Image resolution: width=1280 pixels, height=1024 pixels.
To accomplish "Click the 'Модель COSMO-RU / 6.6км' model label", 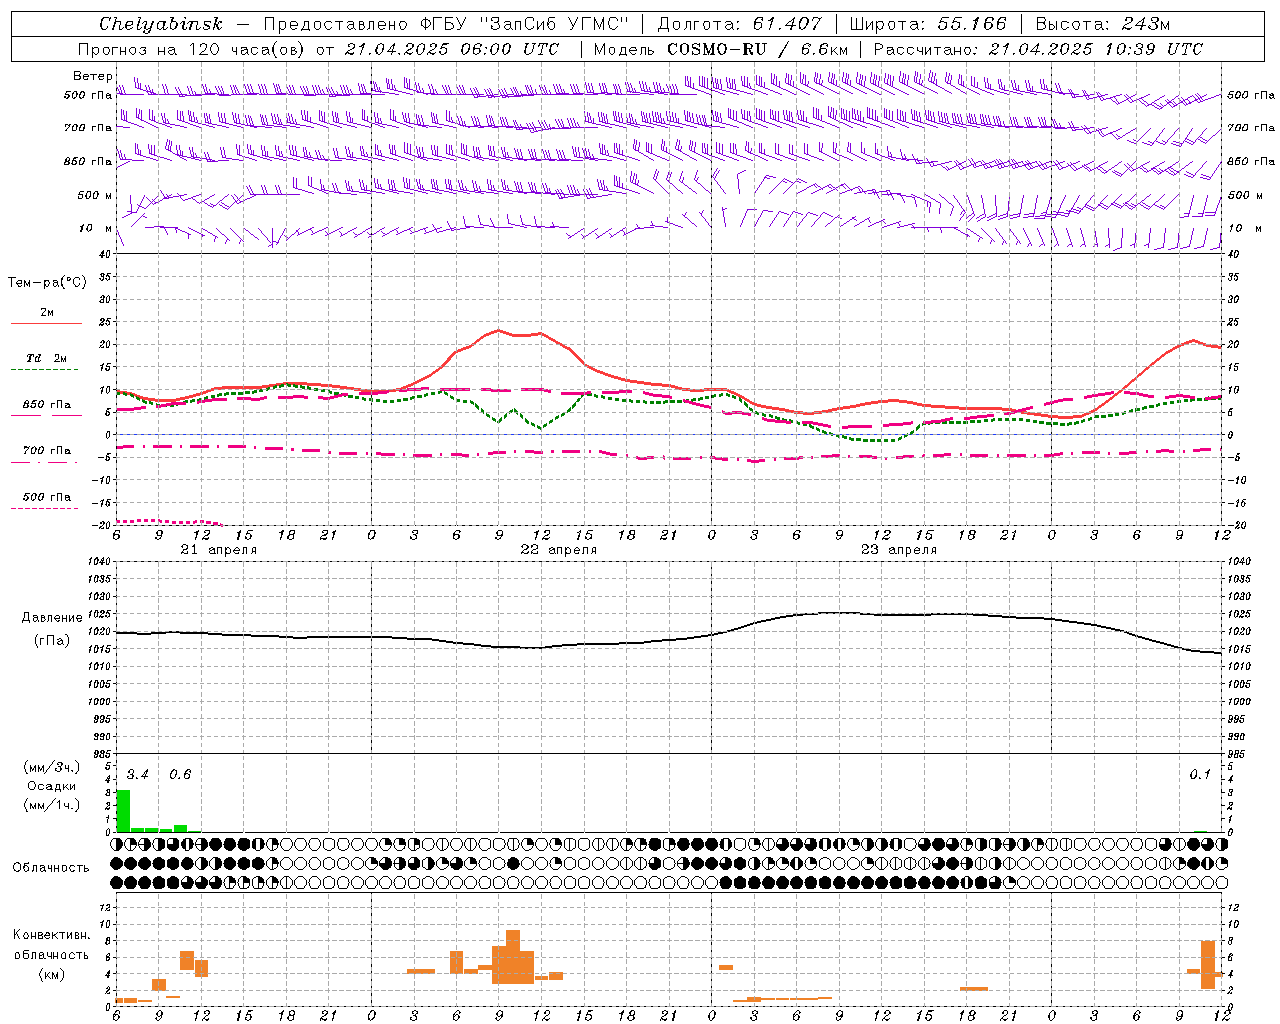I will coord(720,49).
